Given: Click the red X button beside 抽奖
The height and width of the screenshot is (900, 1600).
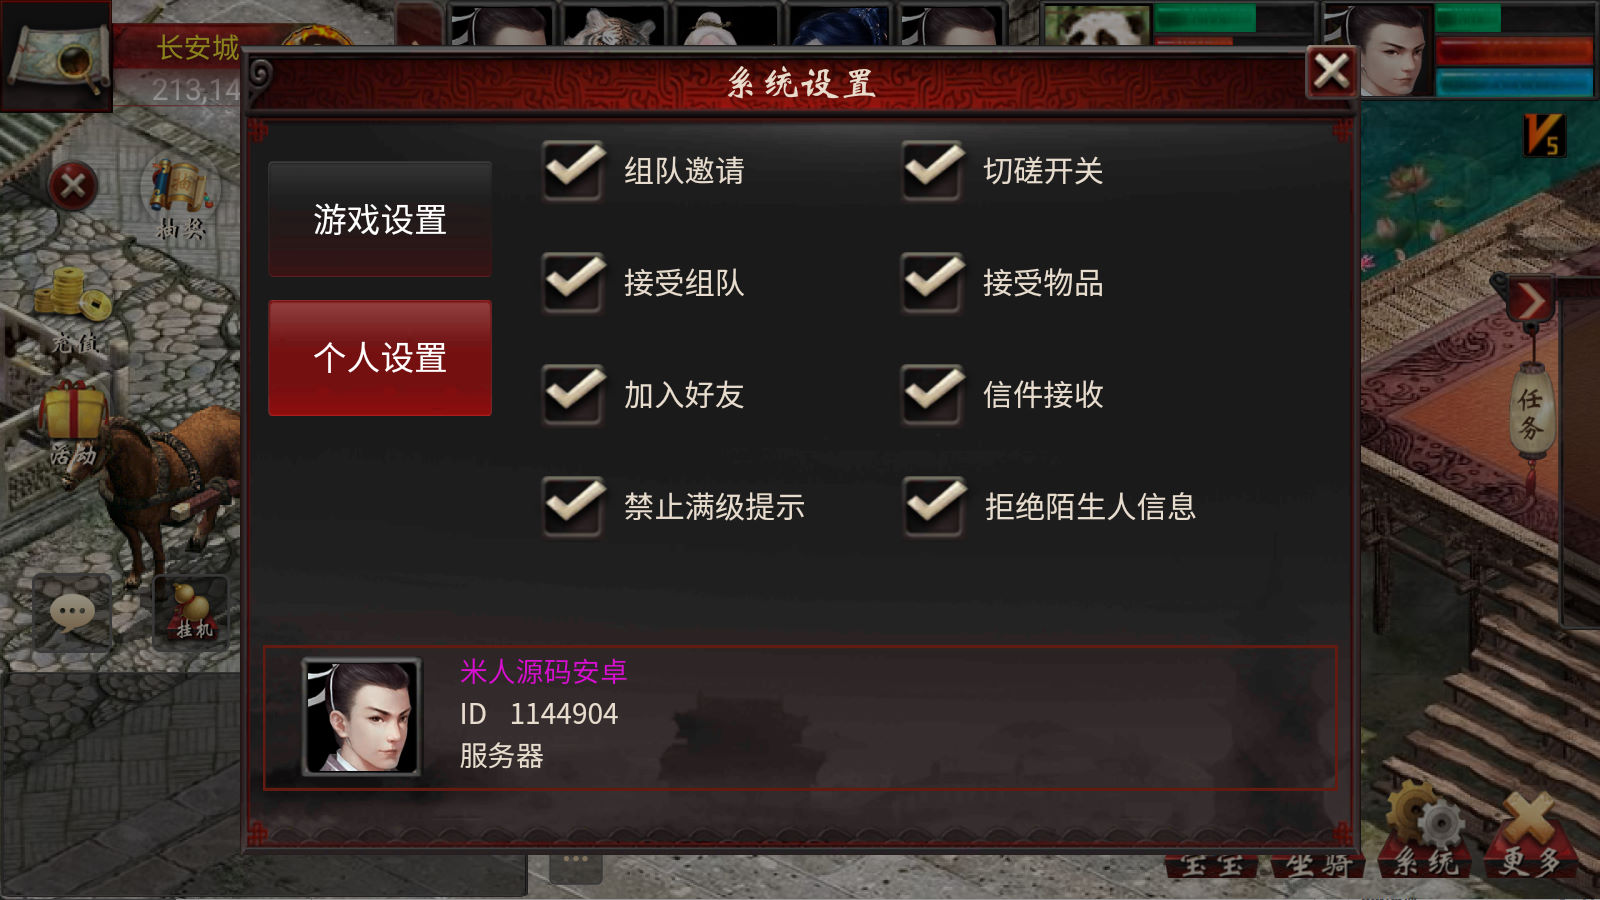Looking at the screenshot, I should tap(73, 186).
